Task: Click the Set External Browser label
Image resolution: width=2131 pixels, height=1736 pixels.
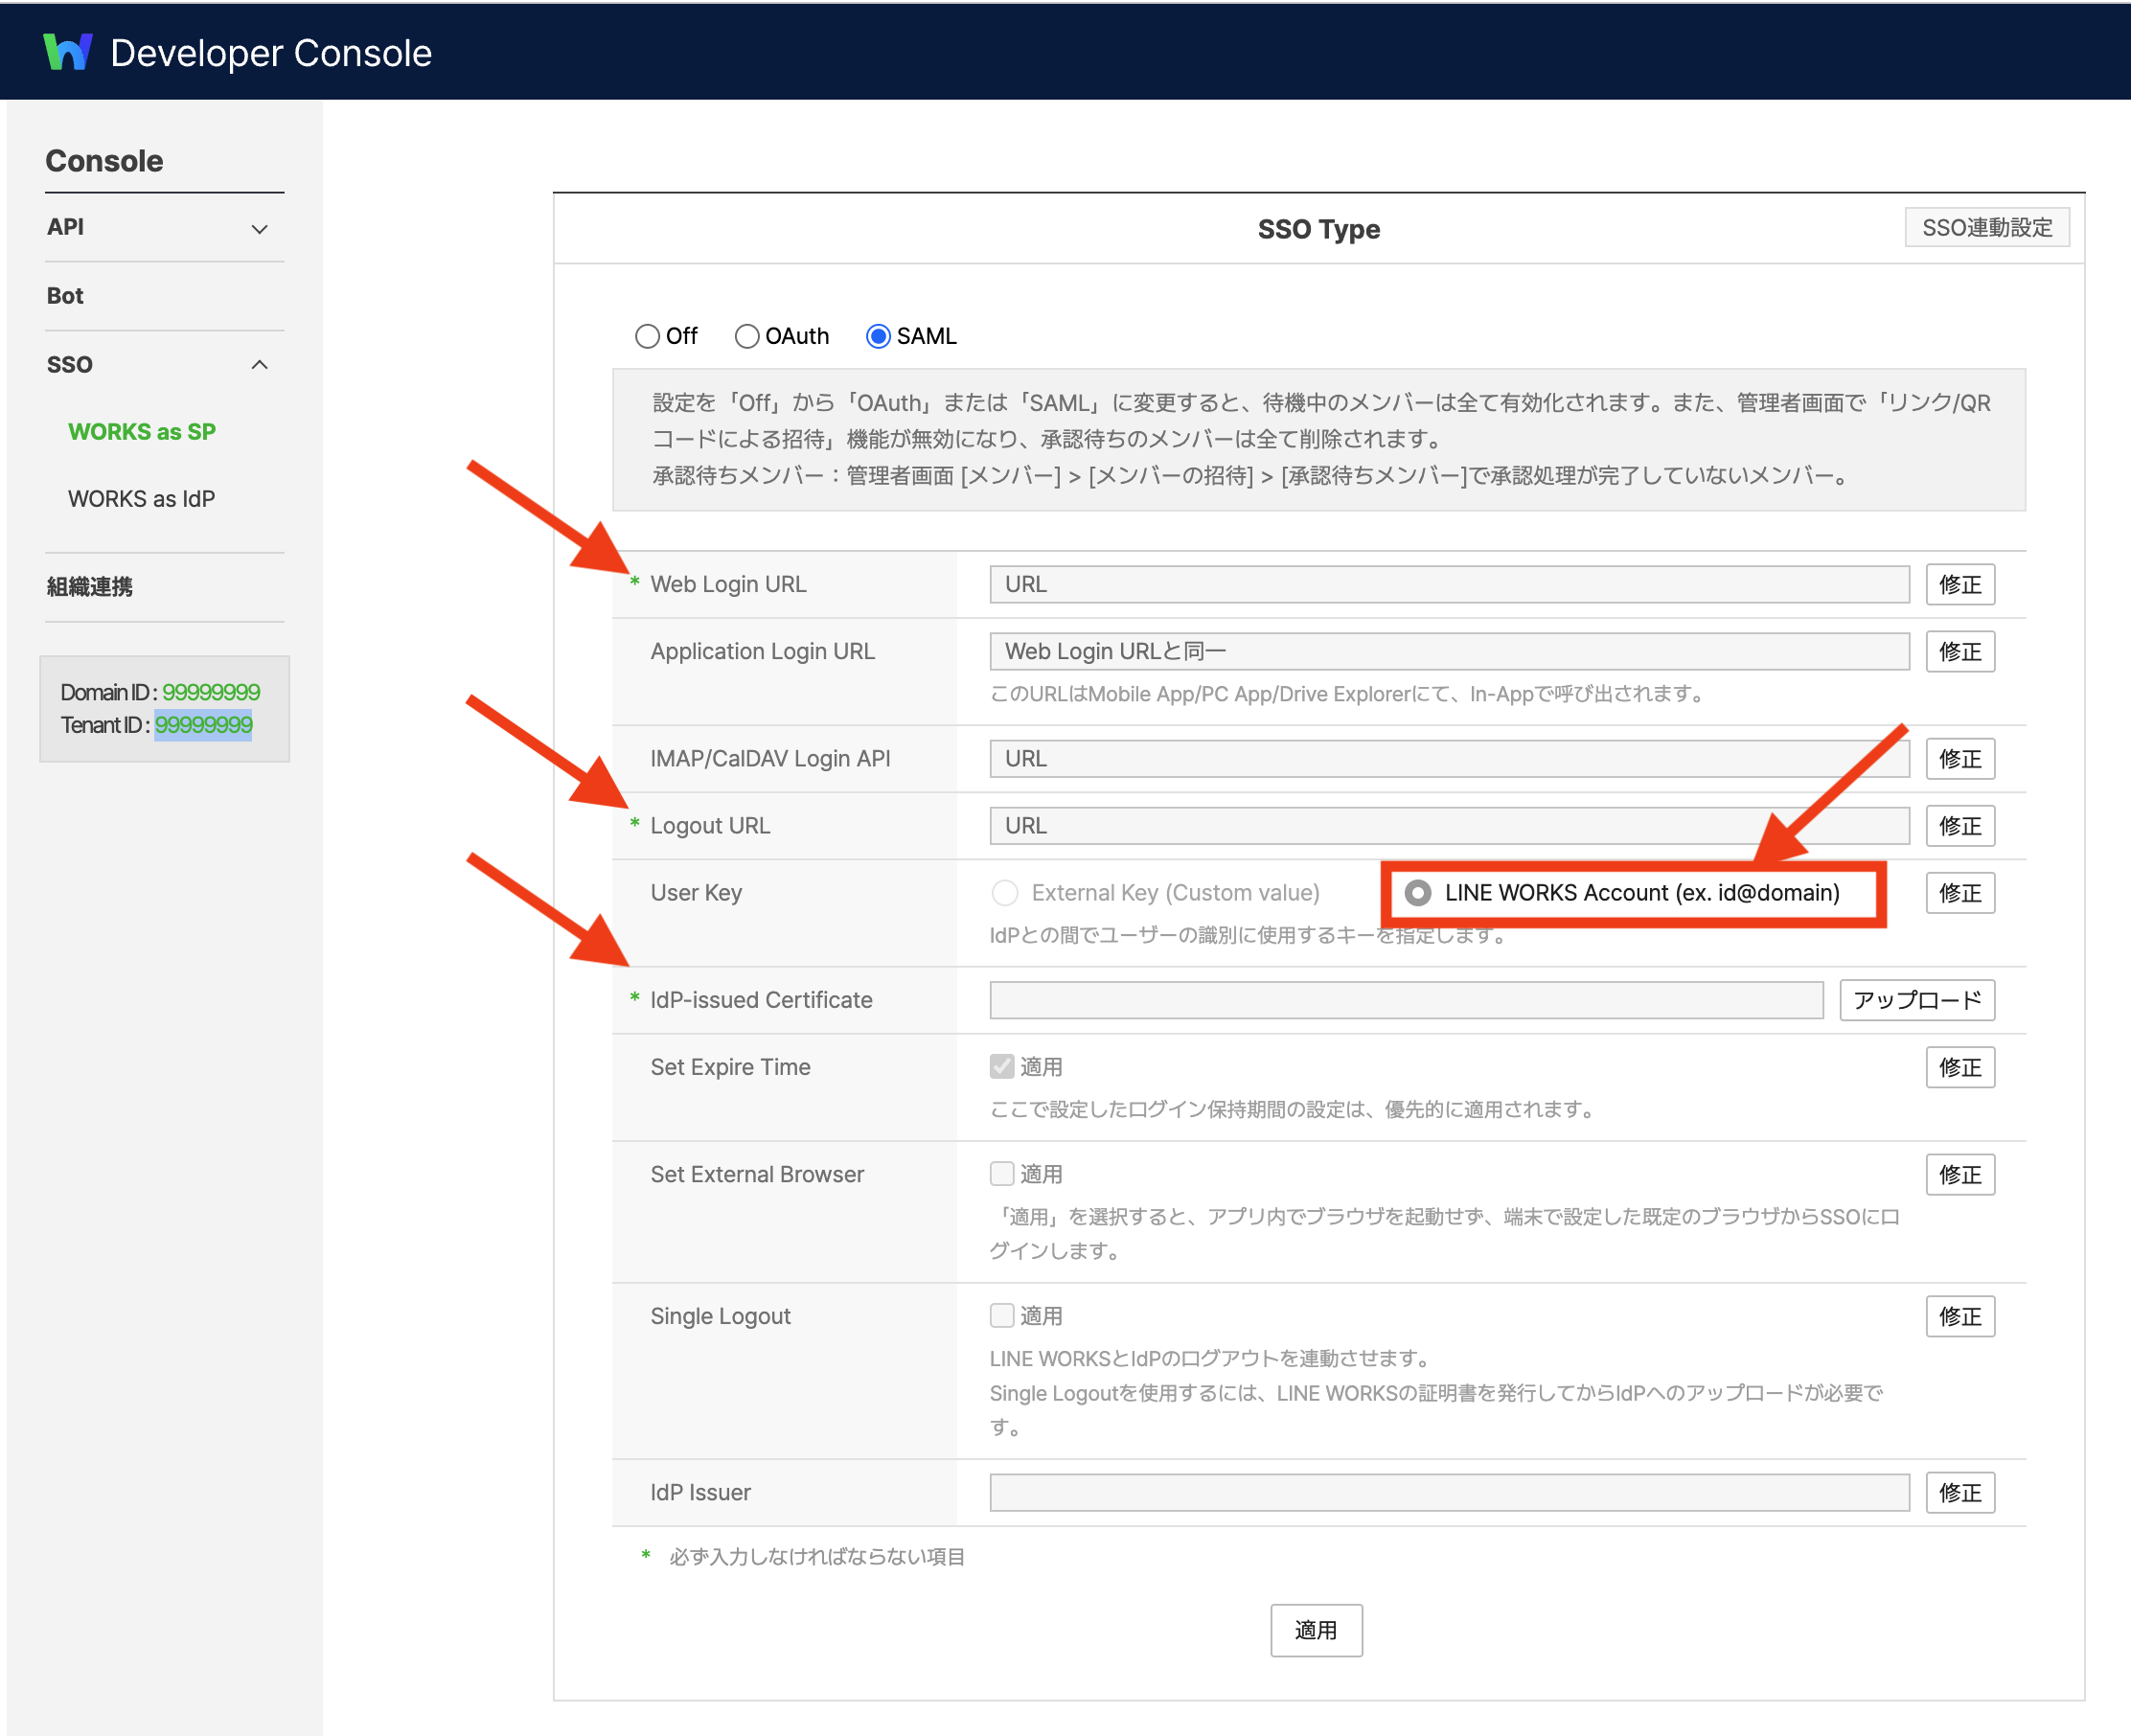Action: pos(757,1174)
